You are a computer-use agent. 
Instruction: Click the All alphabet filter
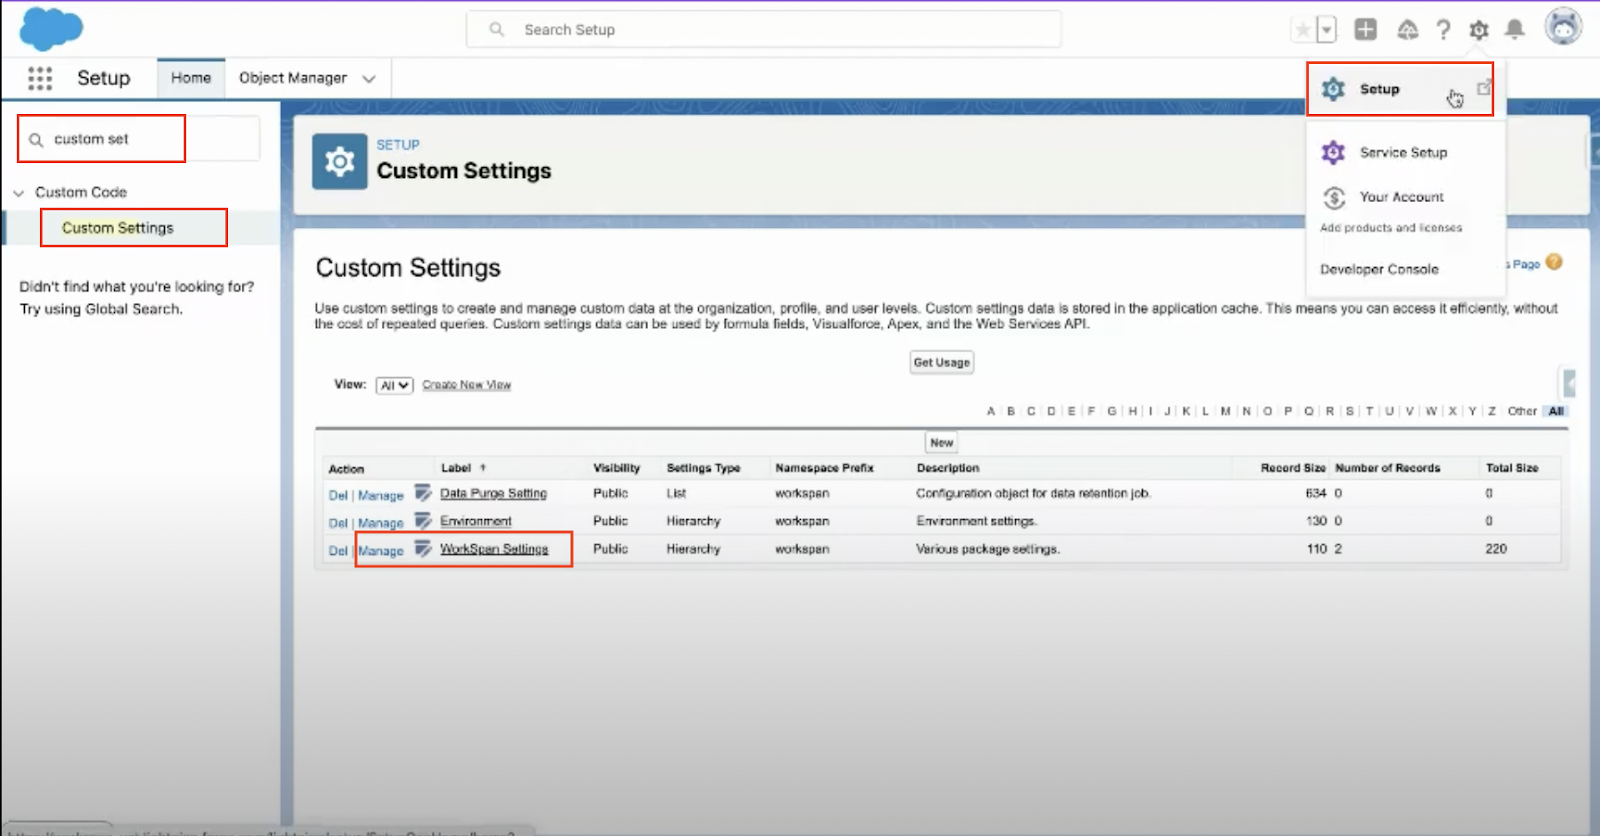coord(1556,411)
